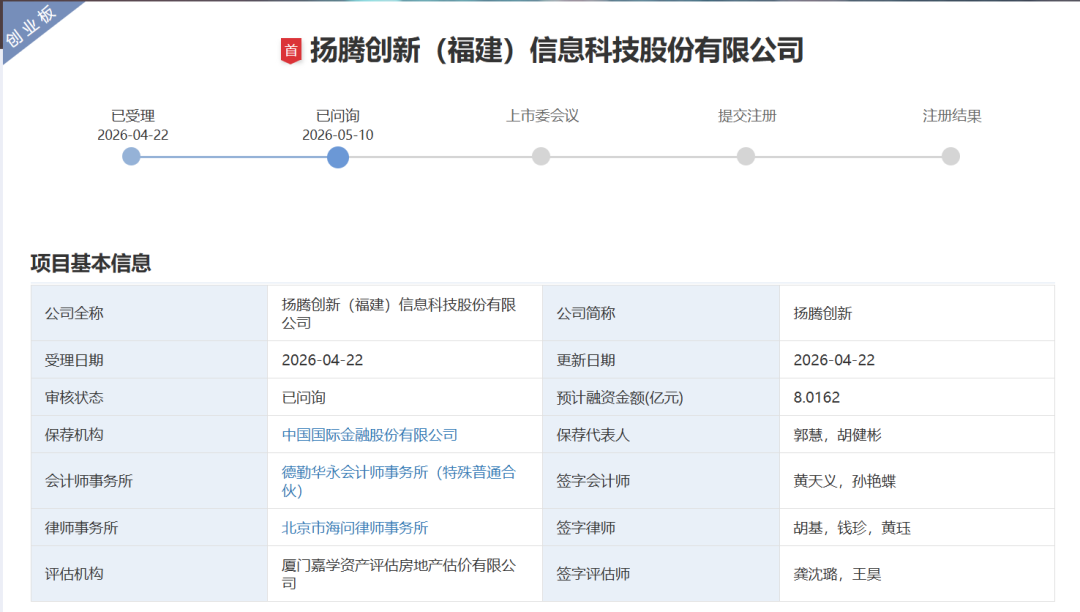Click the 律师事务所 label cell
This screenshot has width=1080, height=612.
(149, 527)
